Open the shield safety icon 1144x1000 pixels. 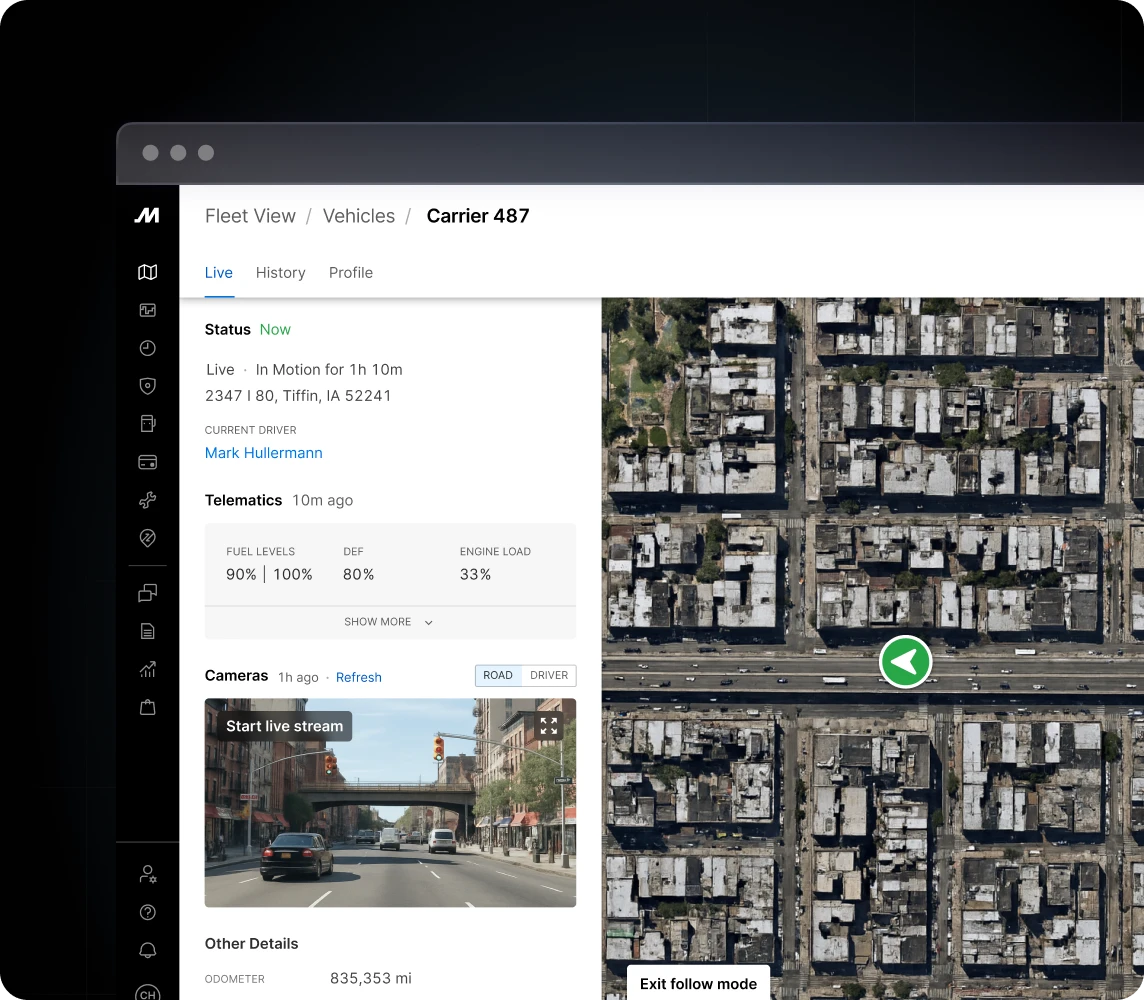(x=148, y=386)
